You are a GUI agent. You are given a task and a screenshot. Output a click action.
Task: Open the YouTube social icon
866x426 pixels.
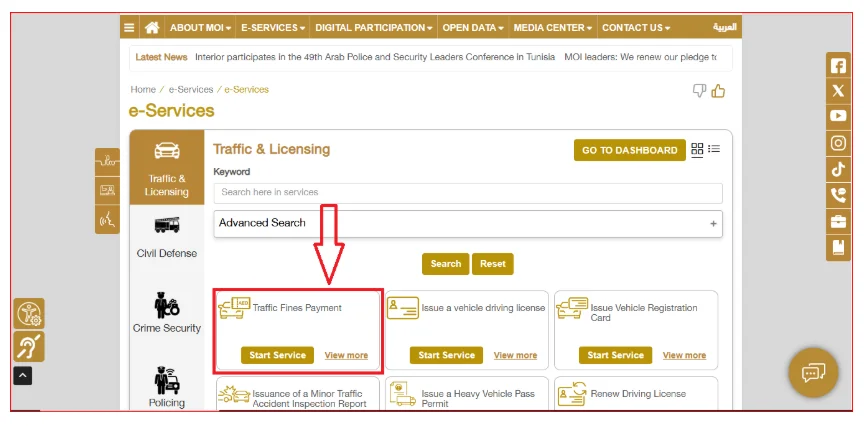tap(838, 117)
